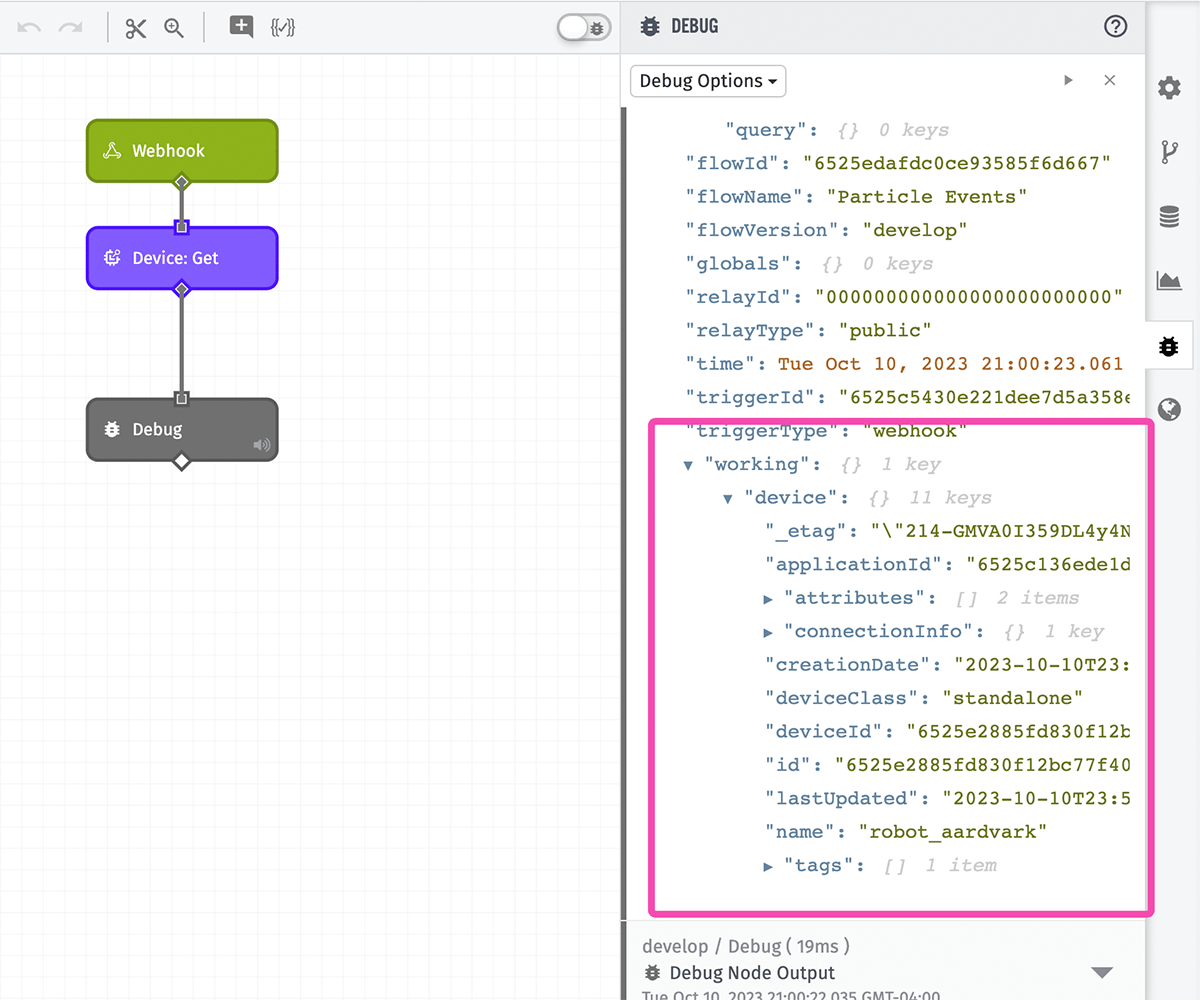Viewport: 1200px width, 1000px height.
Task: Click the "_etag" row
Action: coord(948,531)
